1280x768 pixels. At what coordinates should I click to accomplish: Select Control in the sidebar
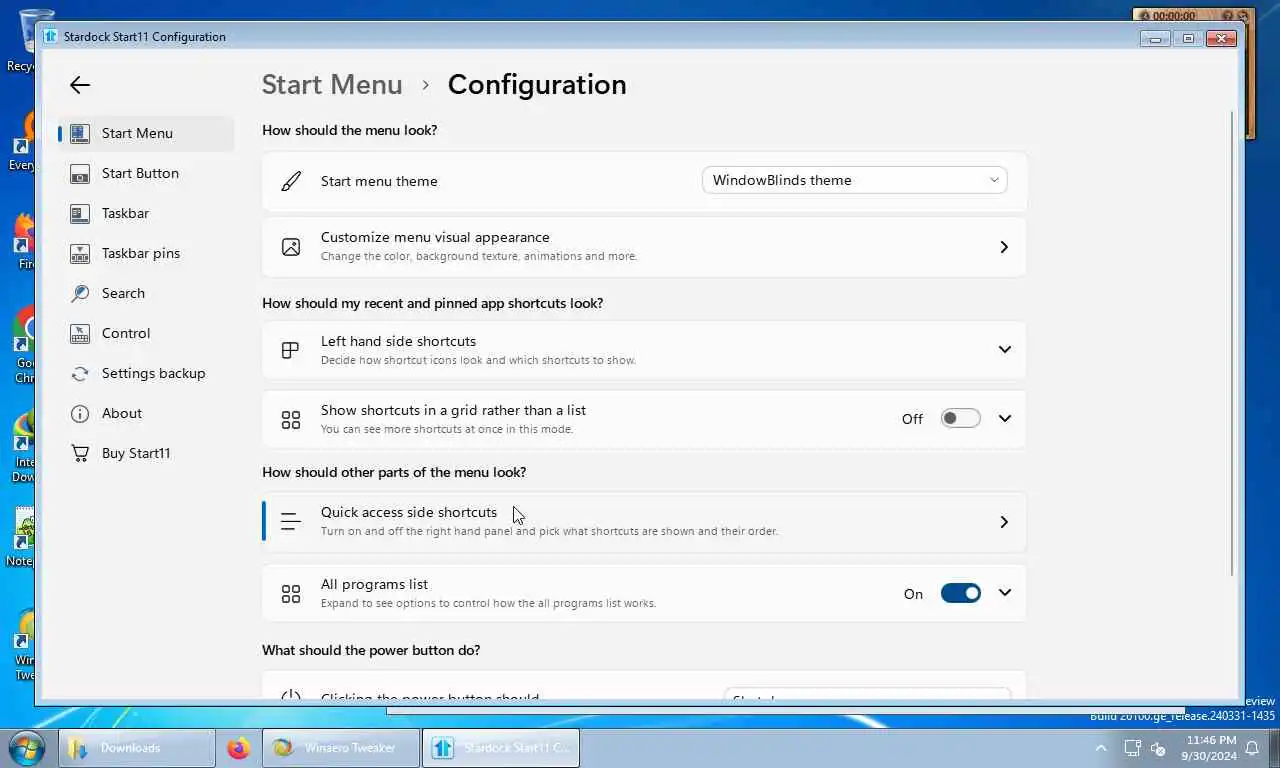click(x=146, y=333)
